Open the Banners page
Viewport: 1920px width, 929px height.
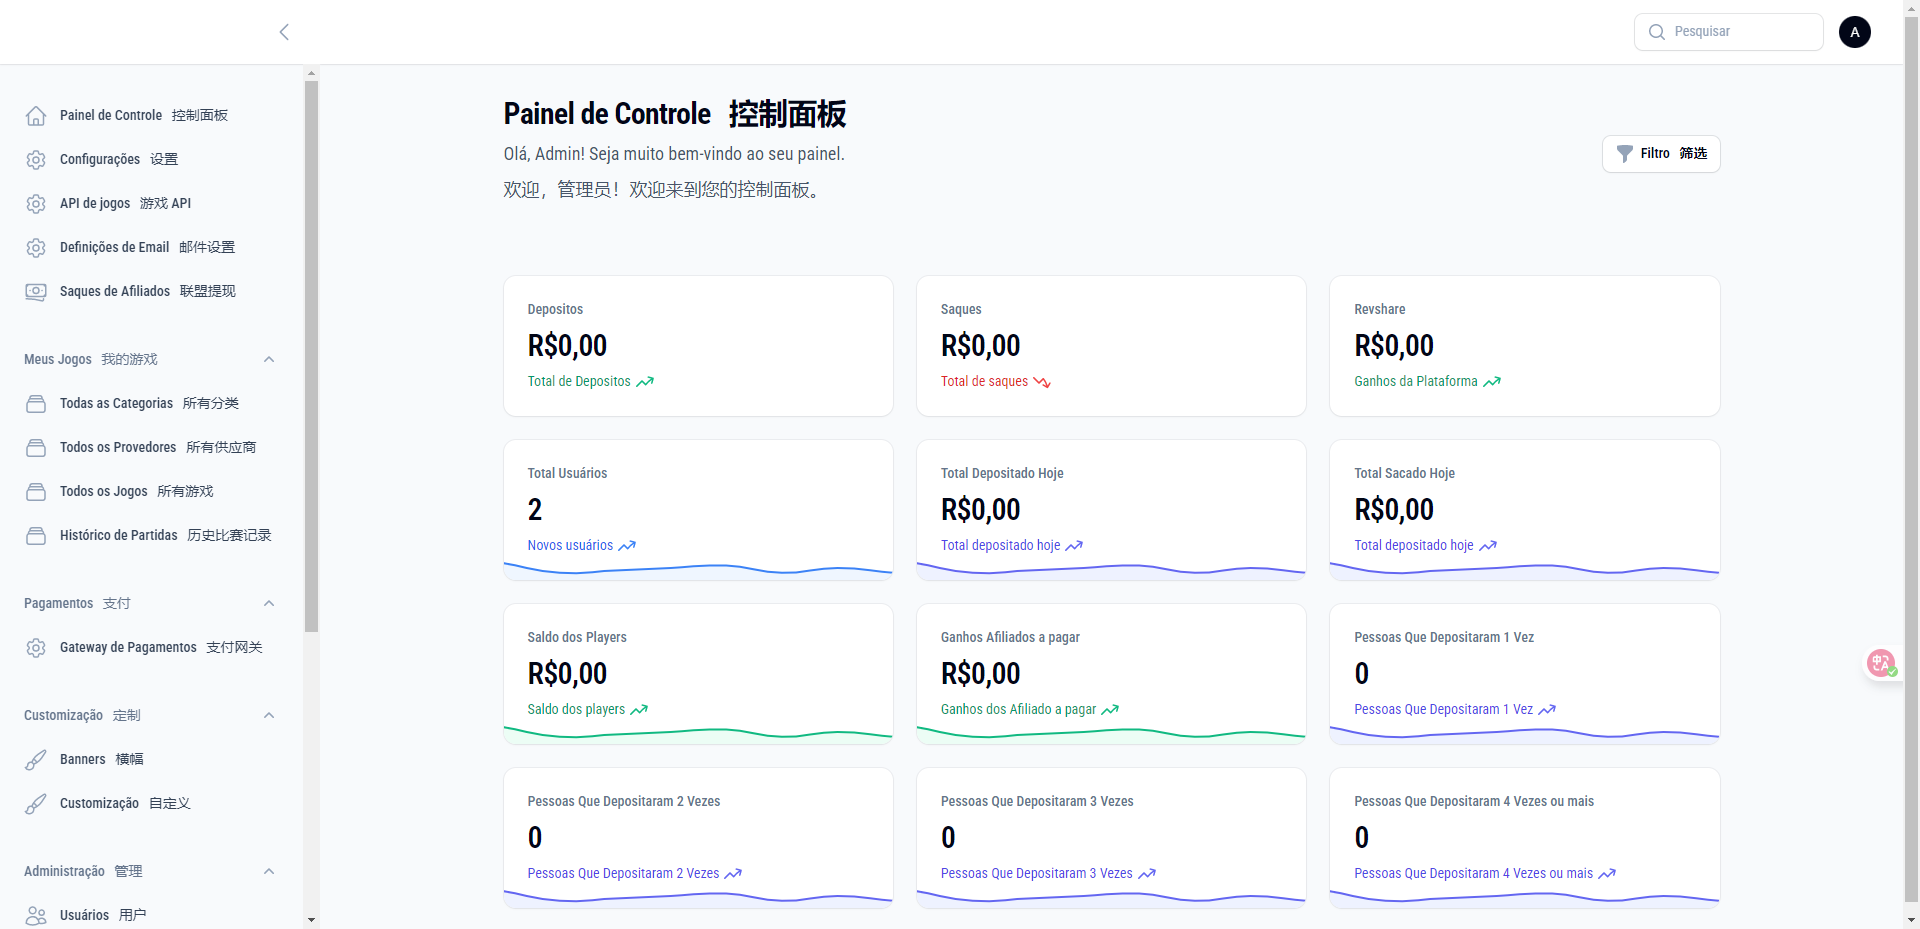coord(150,760)
